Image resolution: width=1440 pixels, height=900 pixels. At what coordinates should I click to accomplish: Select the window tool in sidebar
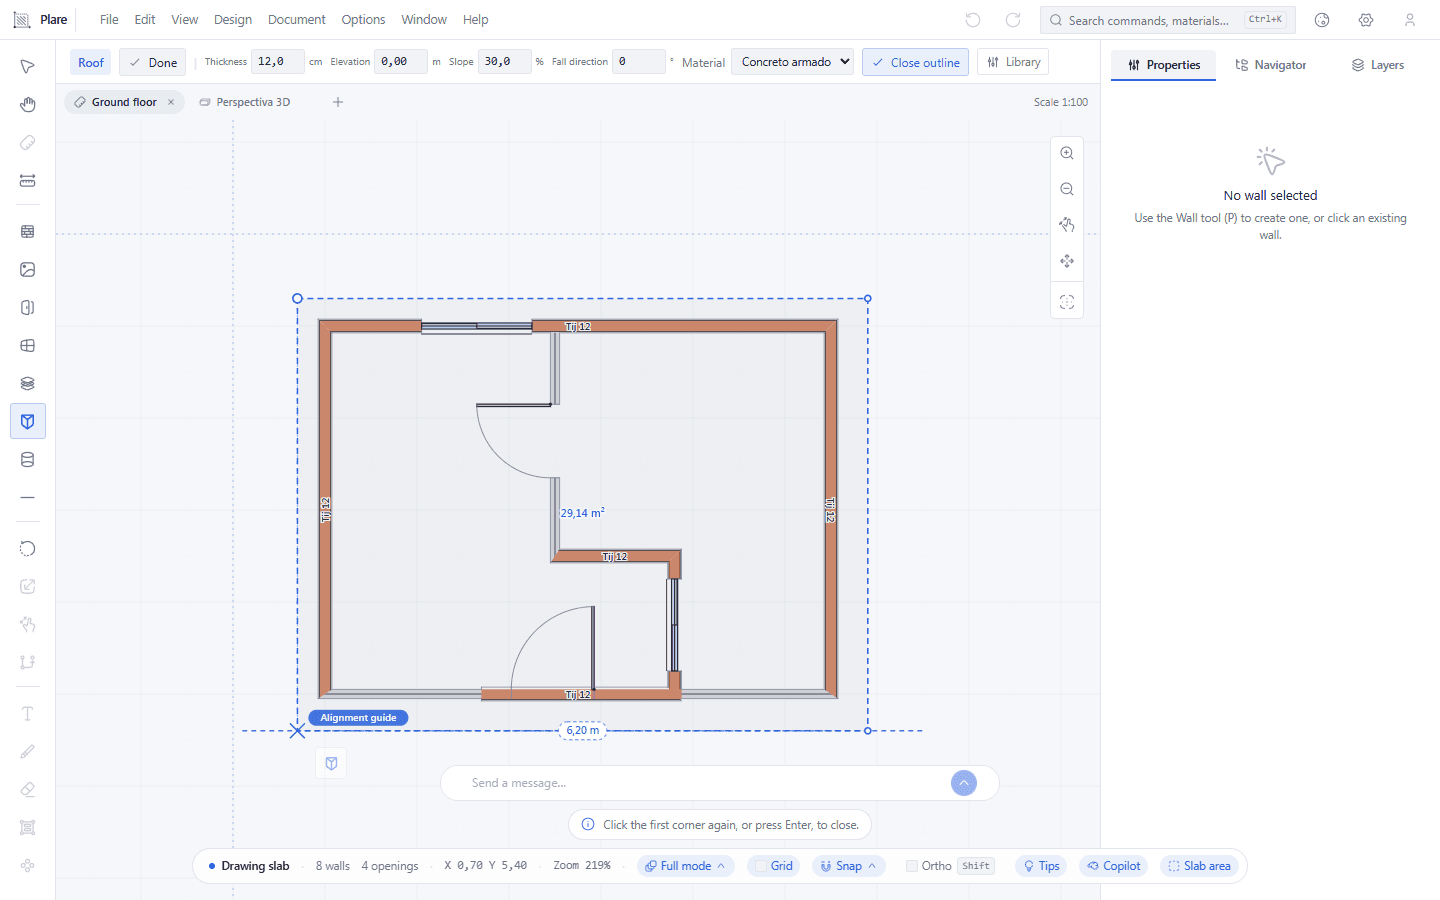tap(27, 345)
